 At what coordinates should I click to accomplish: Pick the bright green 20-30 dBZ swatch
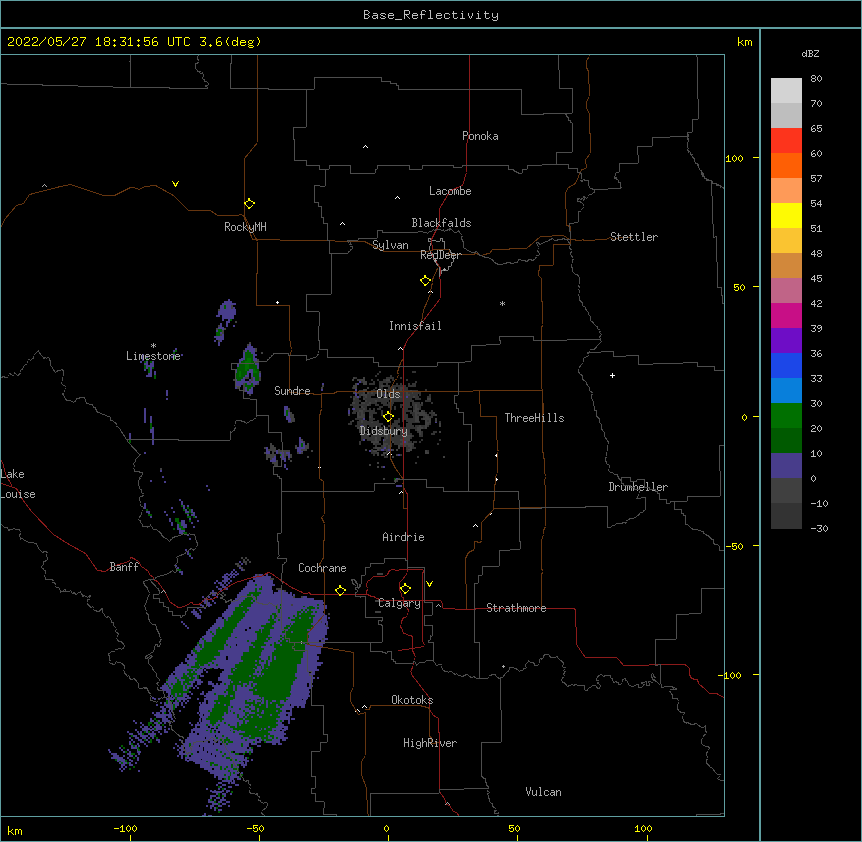point(786,416)
